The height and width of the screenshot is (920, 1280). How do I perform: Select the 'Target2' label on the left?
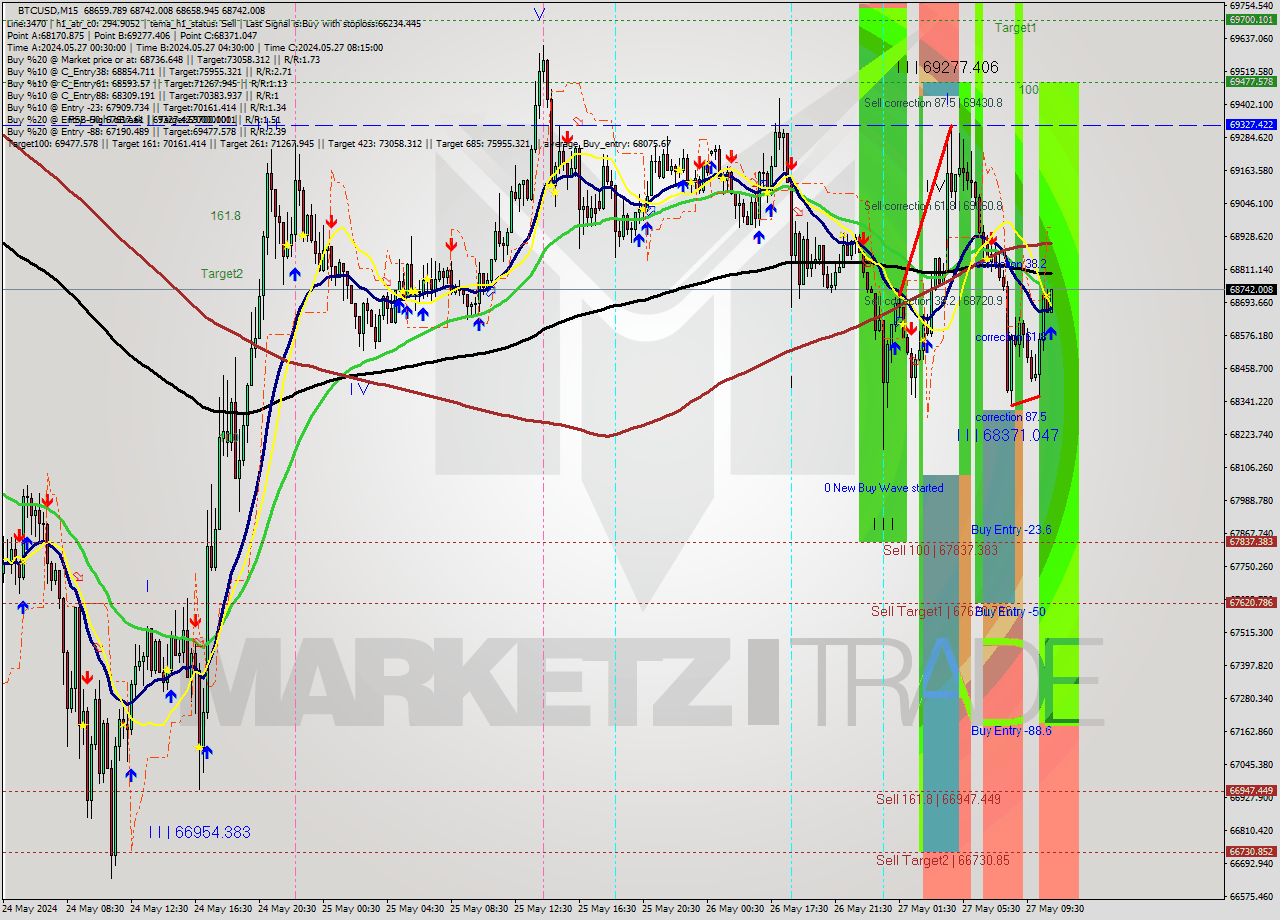(222, 273)
